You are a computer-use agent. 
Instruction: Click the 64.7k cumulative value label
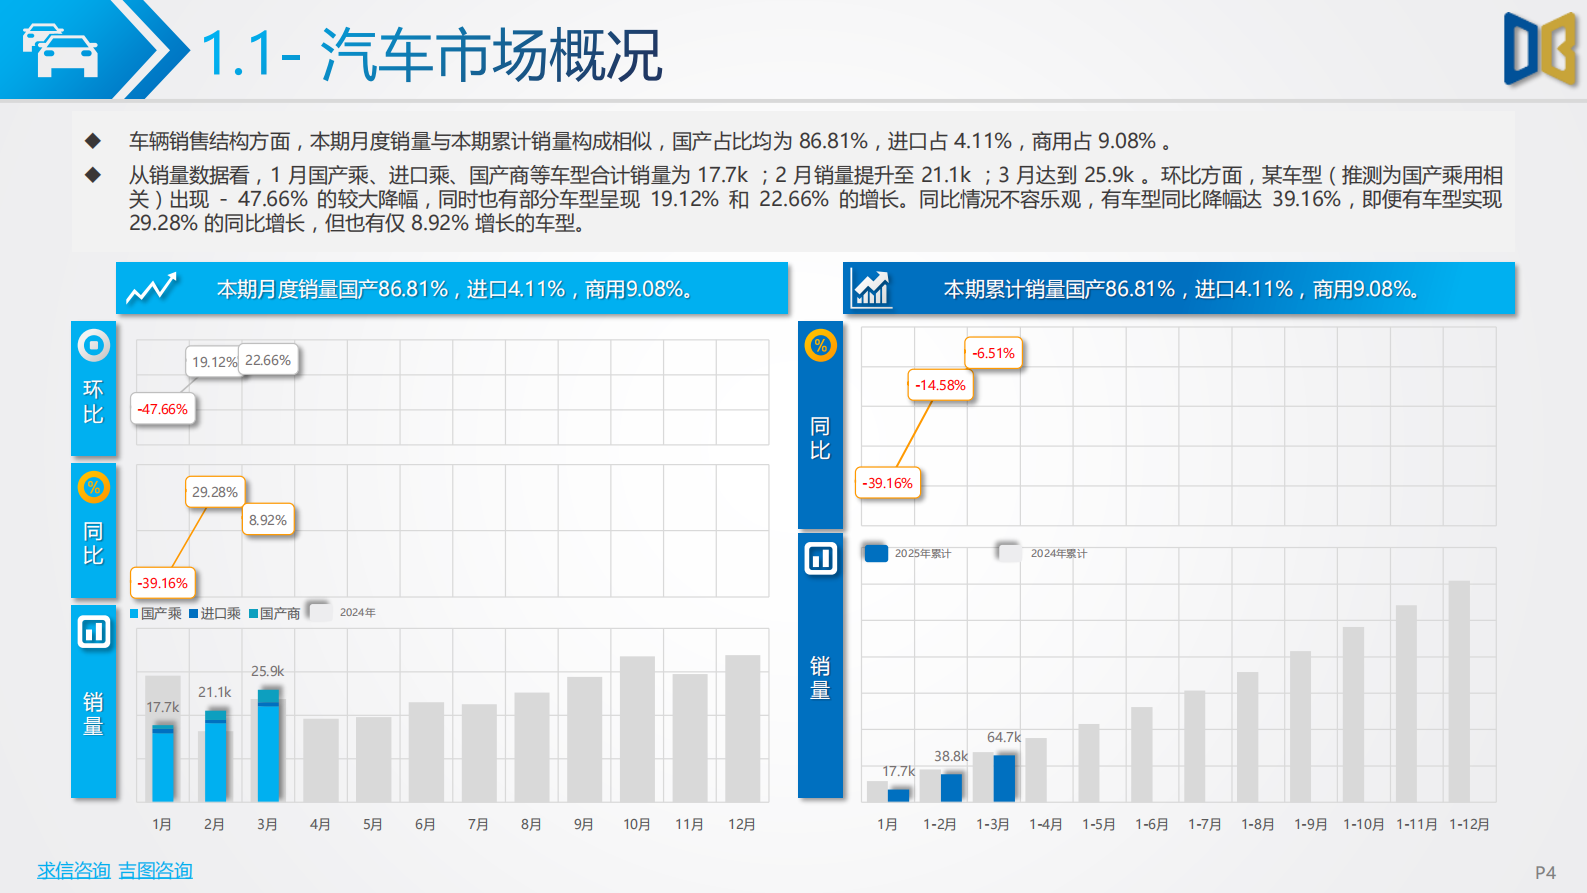tap(1004, 737)
